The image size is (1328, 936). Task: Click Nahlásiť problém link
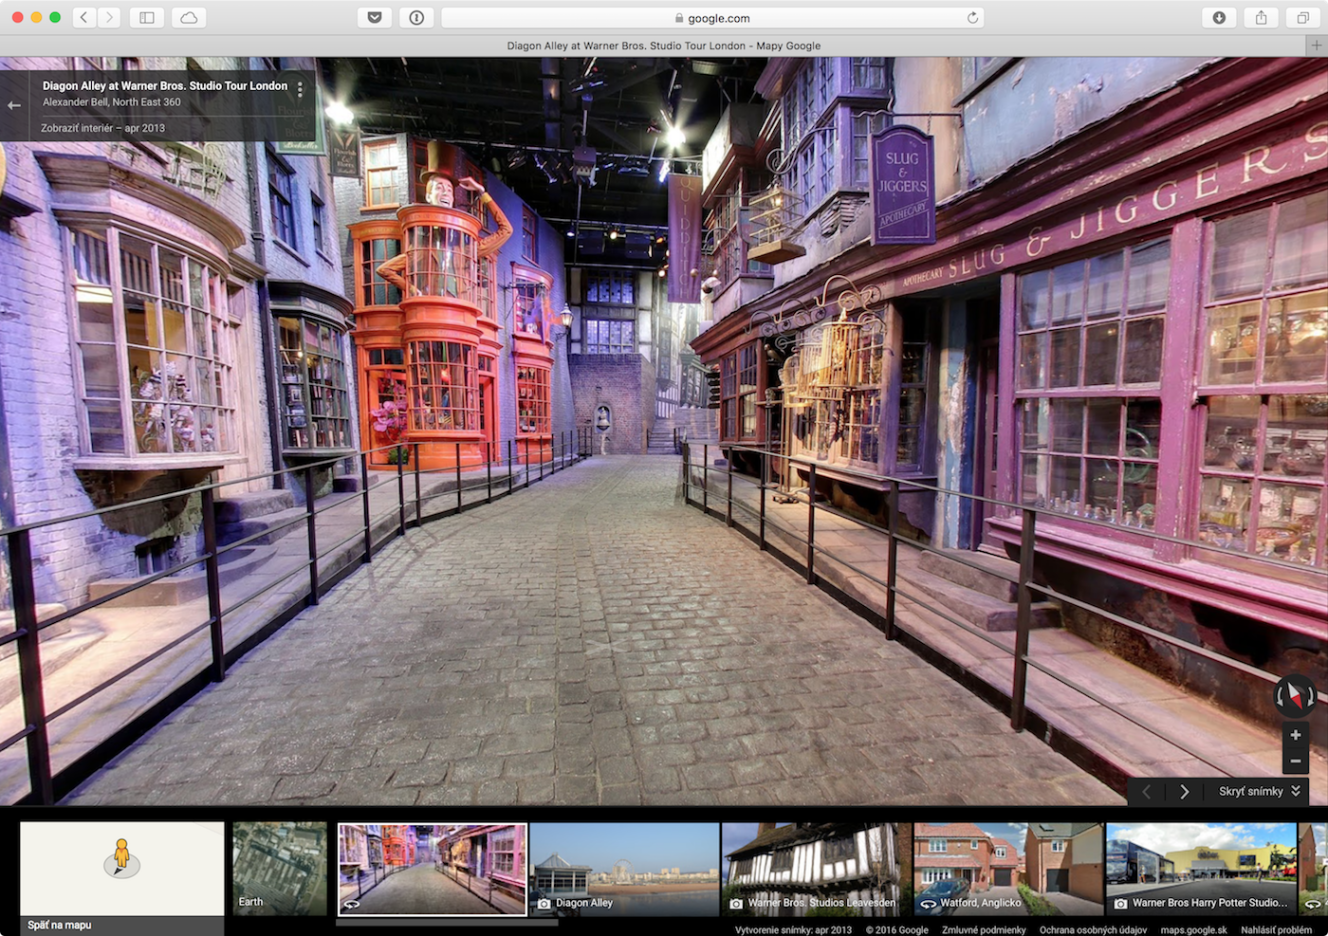click(1276, 930)
